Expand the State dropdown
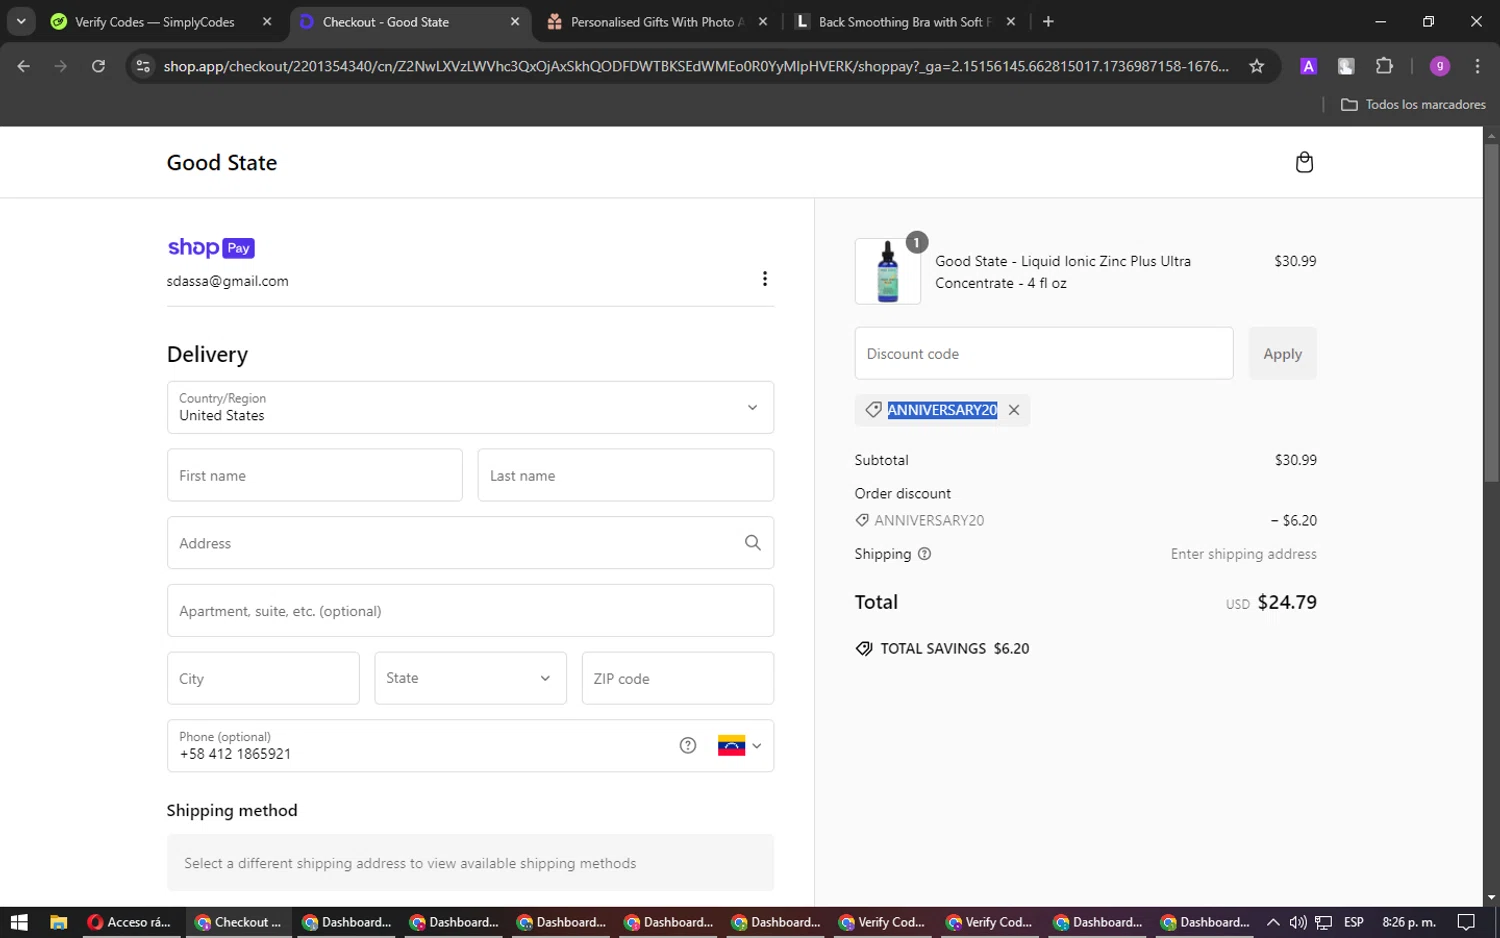1500x938 pixels. click(470, 678)
